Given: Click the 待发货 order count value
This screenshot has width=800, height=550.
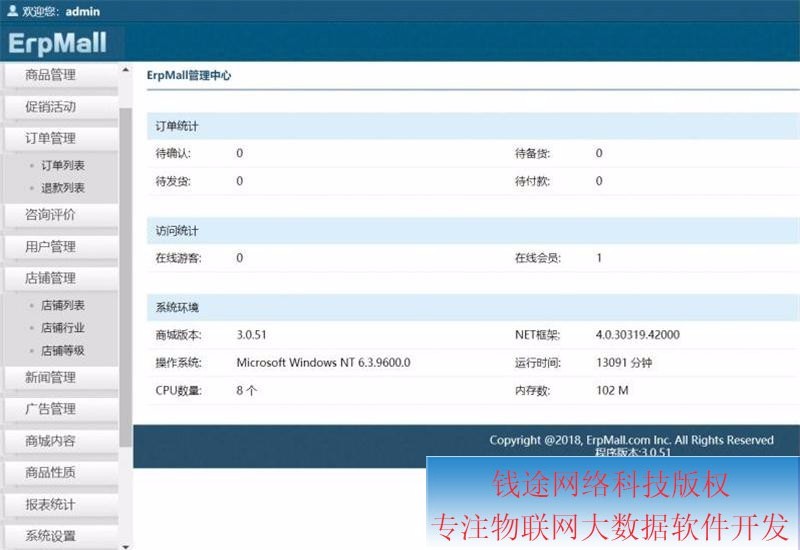Looking at the screenshot, I should [239, 181].
